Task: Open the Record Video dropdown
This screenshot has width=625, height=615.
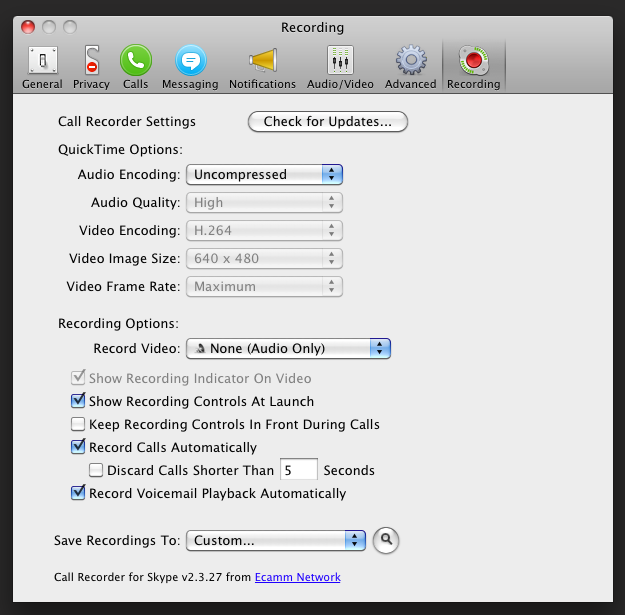Action: click(x=288, y=349)
